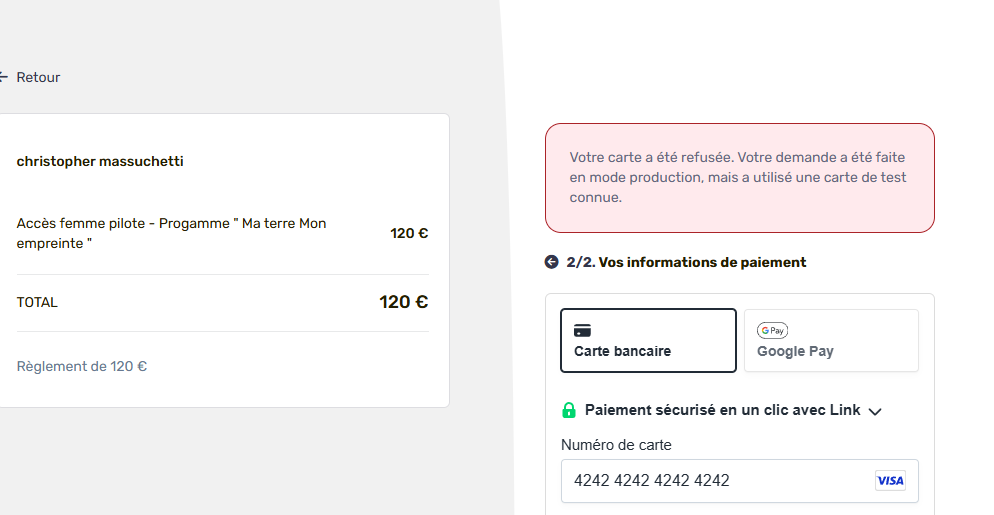Click the TOTAL label text
Image resolution: width=994 pixels, height=515 pixels.
click(x=37, y=303)
